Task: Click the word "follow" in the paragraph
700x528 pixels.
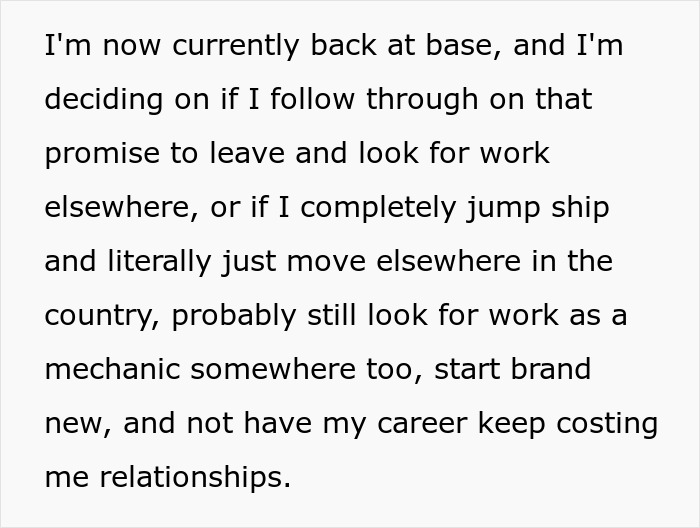Action: 309,100
